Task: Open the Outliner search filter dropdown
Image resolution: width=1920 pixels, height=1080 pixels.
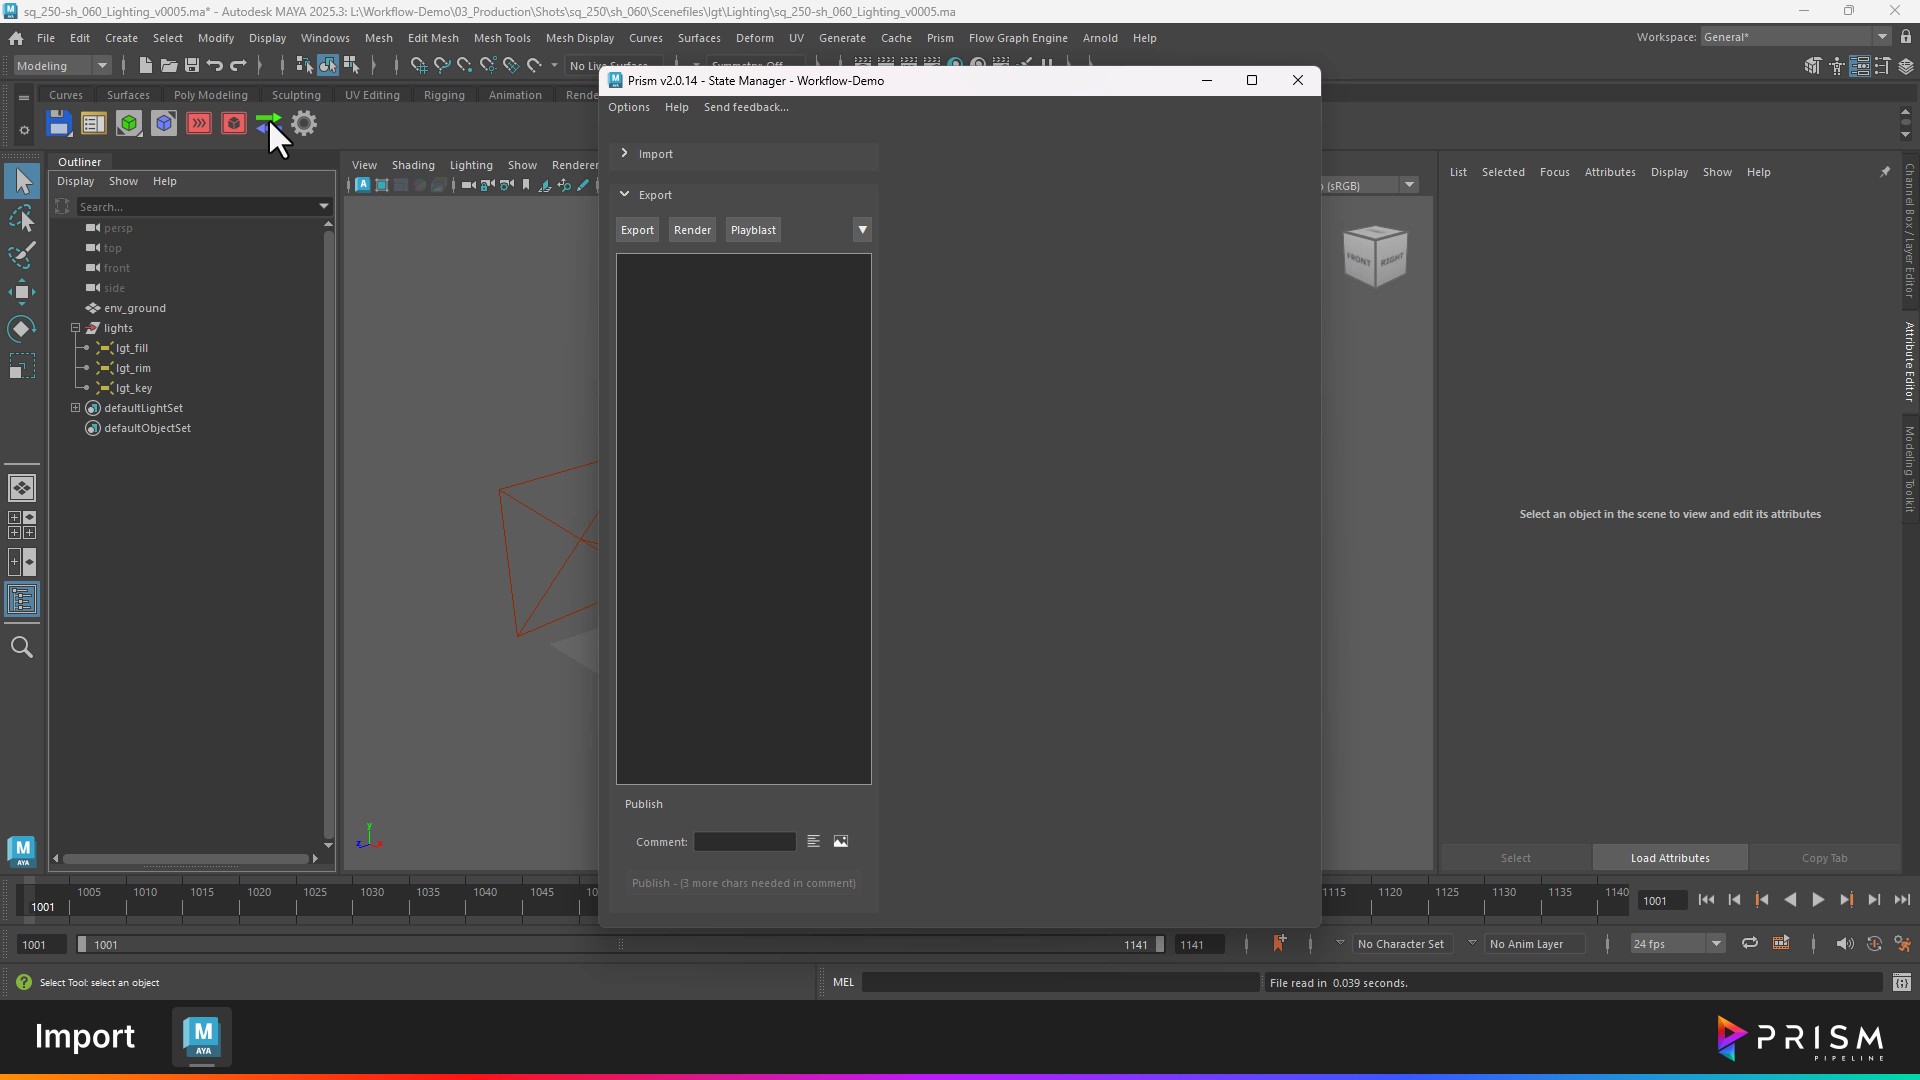Action: pyautogui.click(x=324, y=206)
